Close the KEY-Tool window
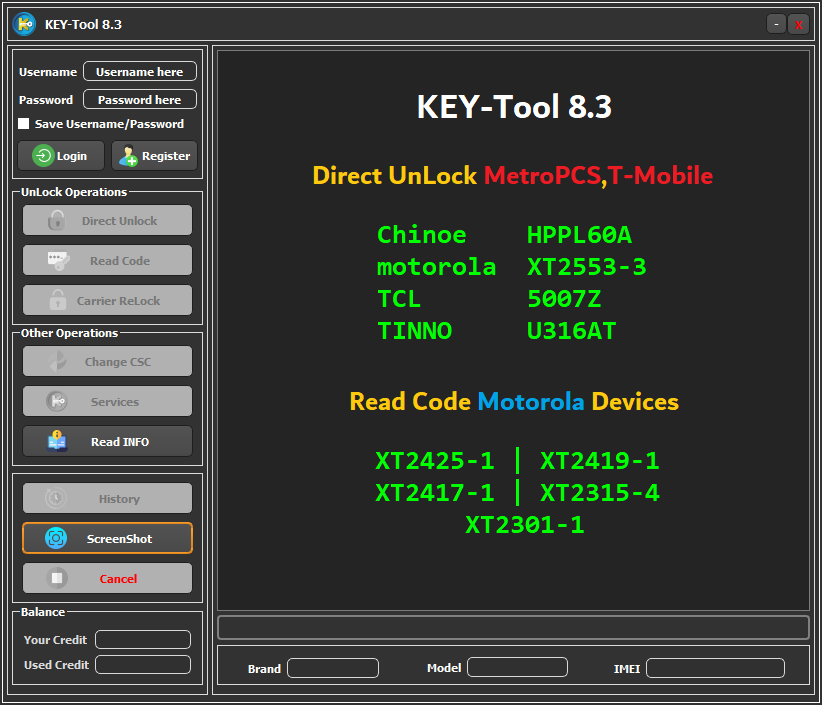The height and width of the screenshot is (705, 822). point(799,24)
